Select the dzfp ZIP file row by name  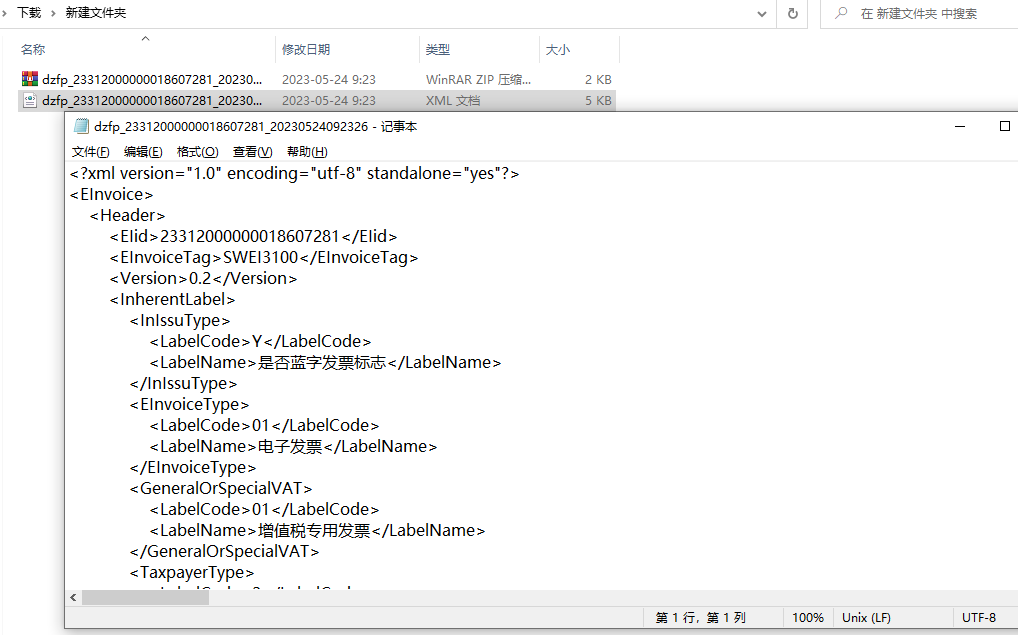coord(152,79)
